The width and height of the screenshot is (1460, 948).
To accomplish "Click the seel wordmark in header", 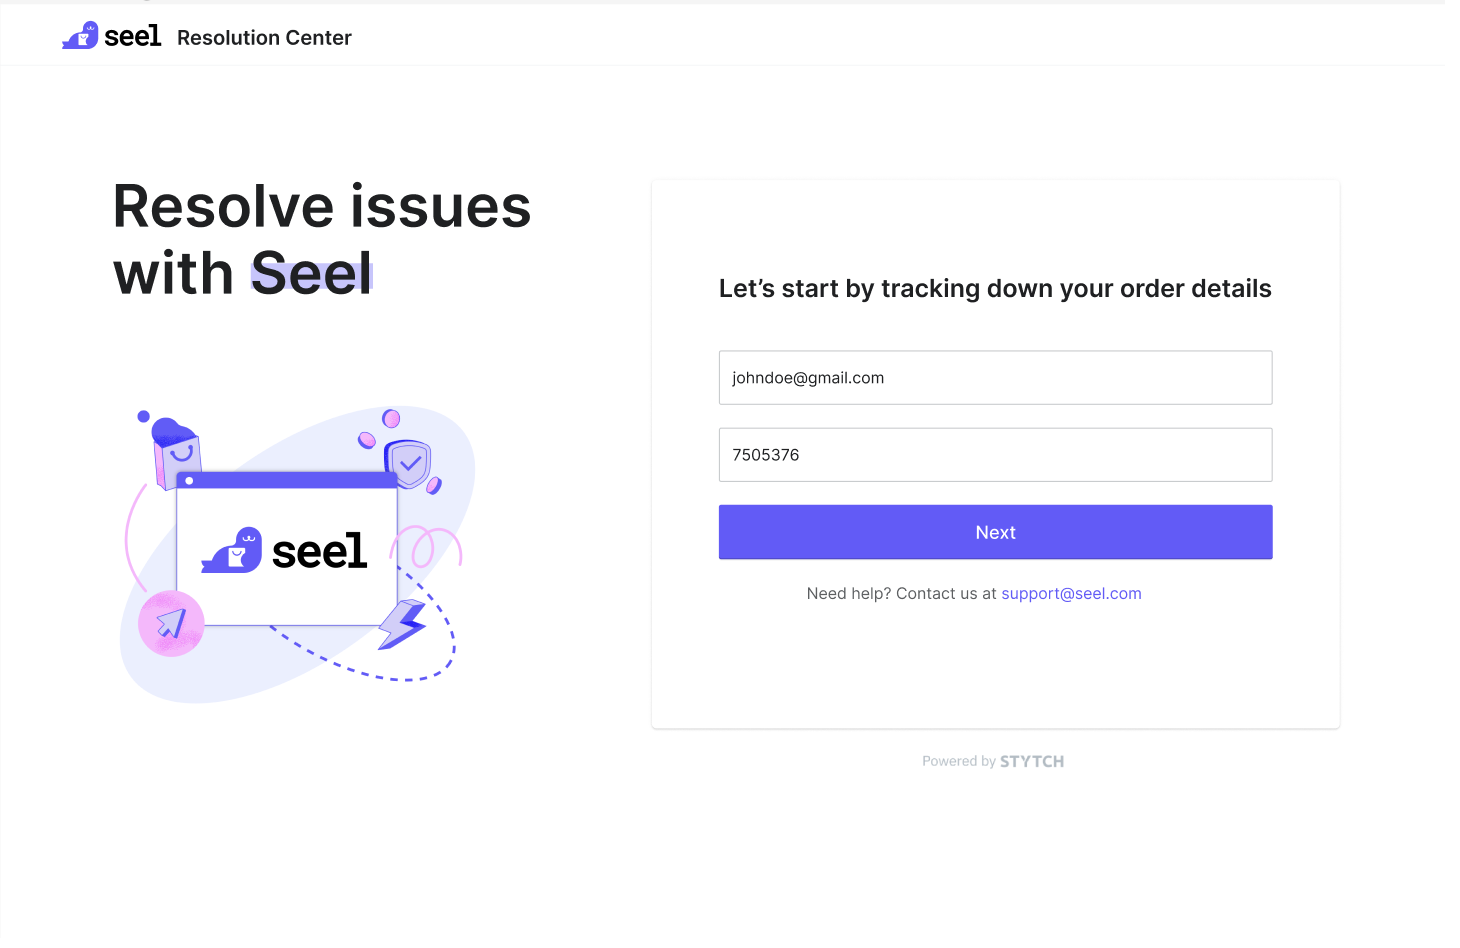I will [133, 37].
